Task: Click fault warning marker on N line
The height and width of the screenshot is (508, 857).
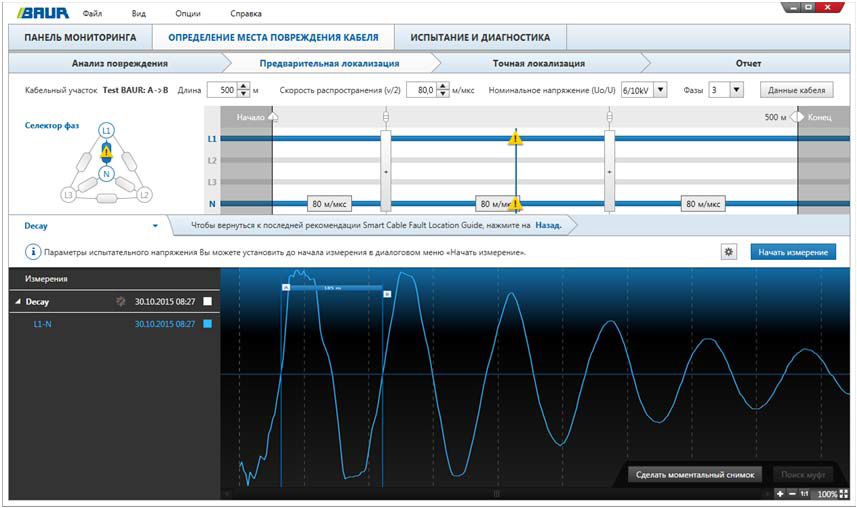Action: coord(515,204)
